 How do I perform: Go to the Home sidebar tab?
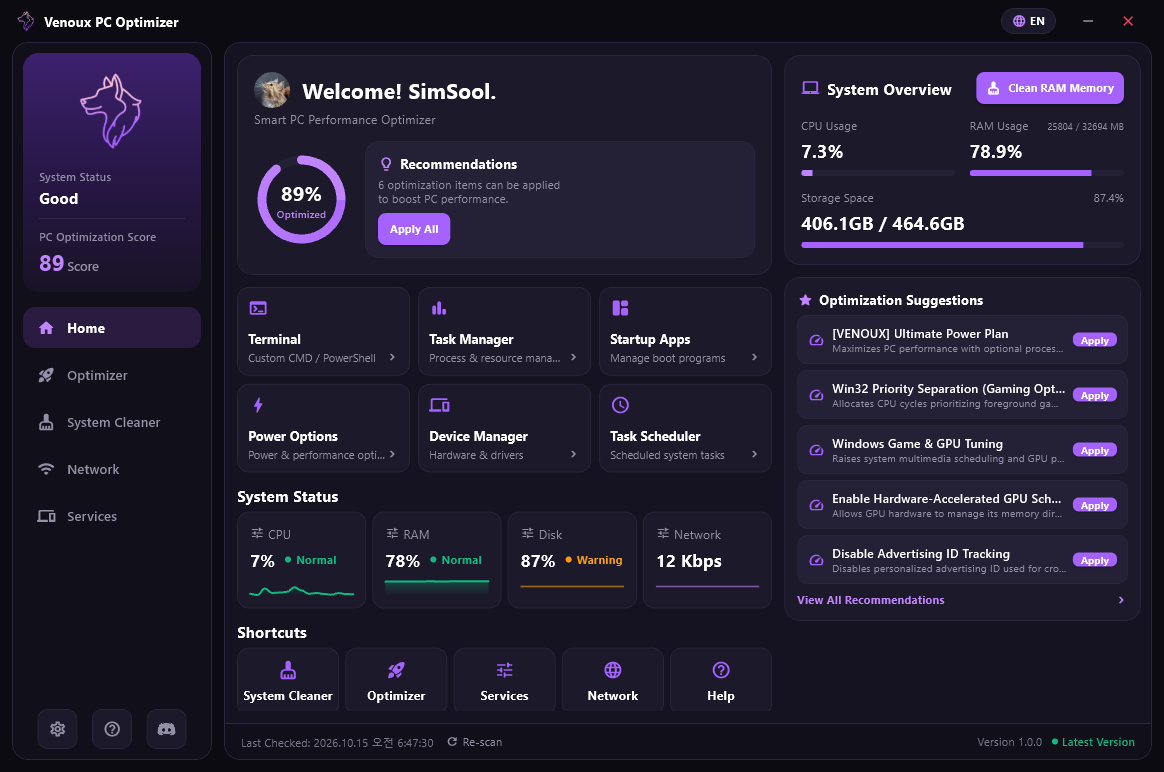112,328
